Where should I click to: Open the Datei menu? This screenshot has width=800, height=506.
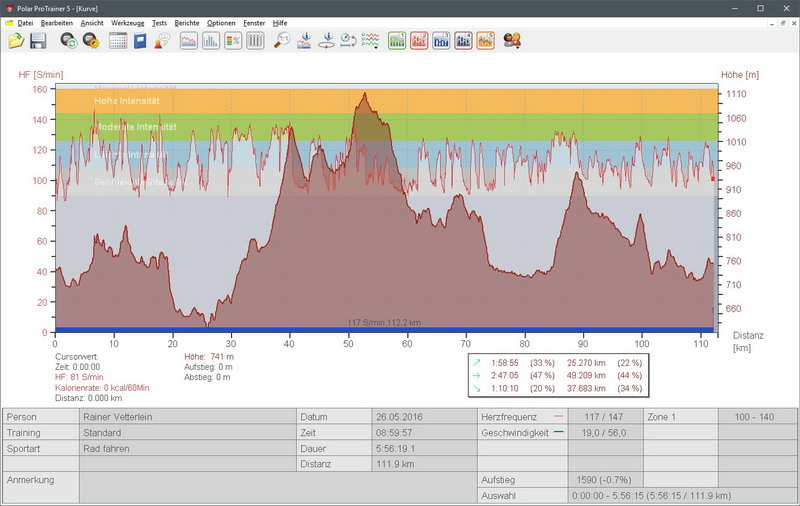click(24, 22)
